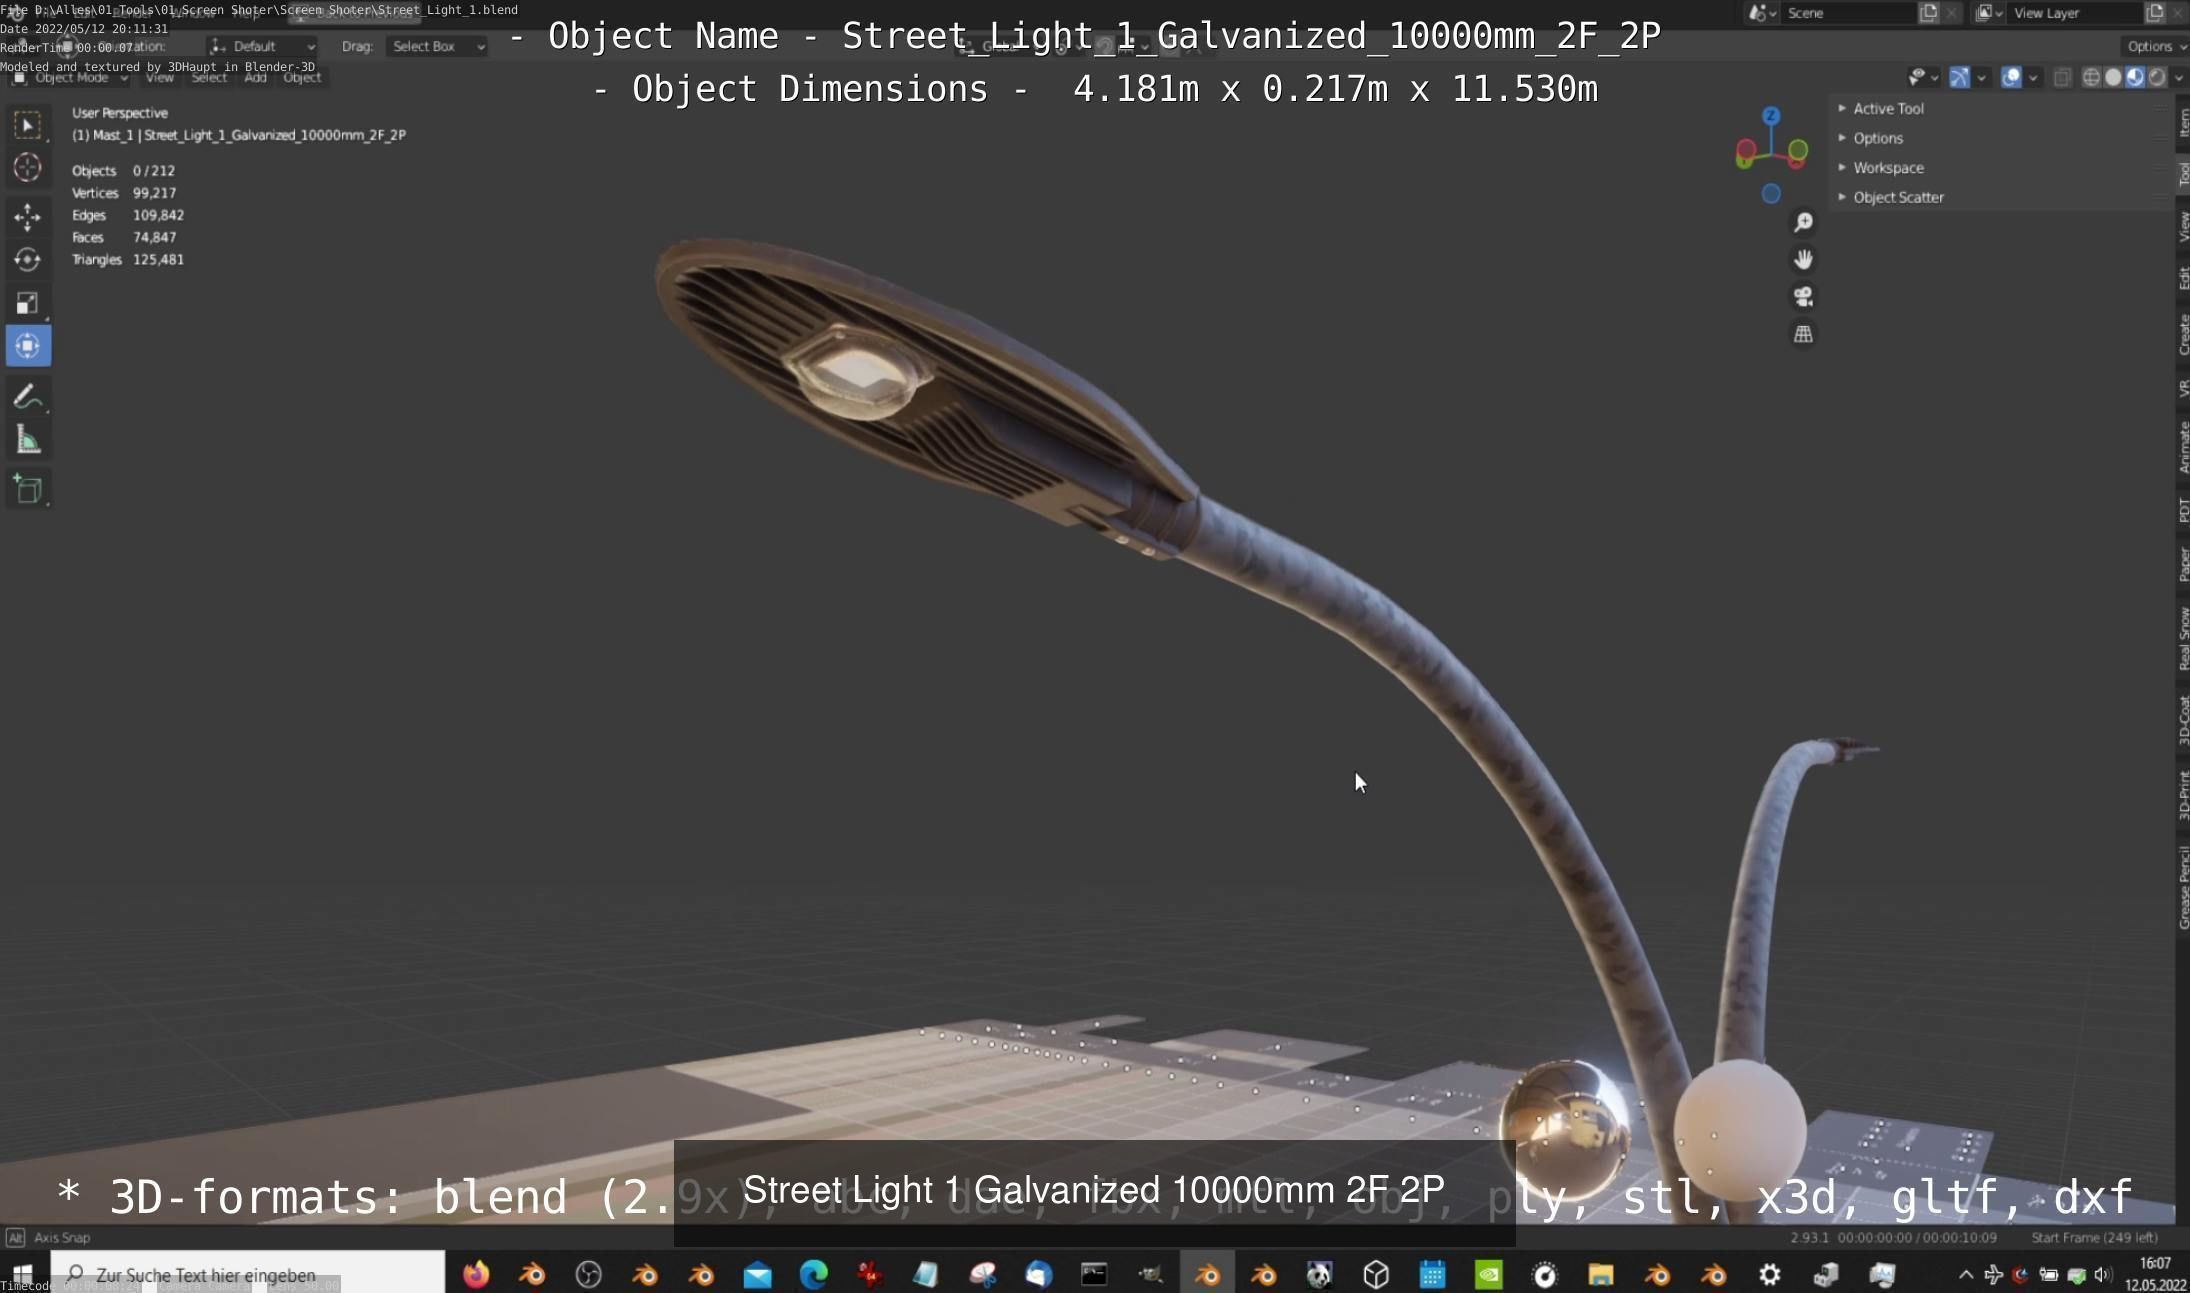Open the Default orientation dropdown
The height and width of the screenshot is (1293, 2190).
click(263, 46)
